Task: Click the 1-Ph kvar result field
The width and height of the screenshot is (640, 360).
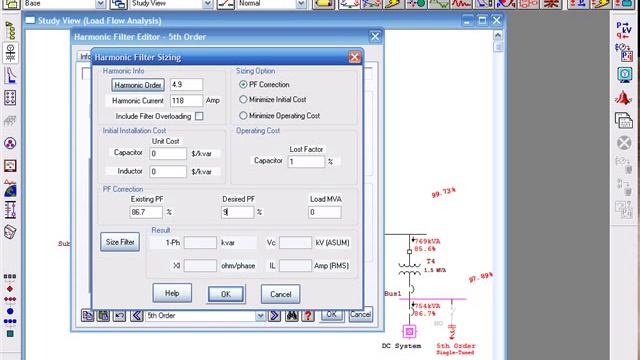Action: point(200,242)
